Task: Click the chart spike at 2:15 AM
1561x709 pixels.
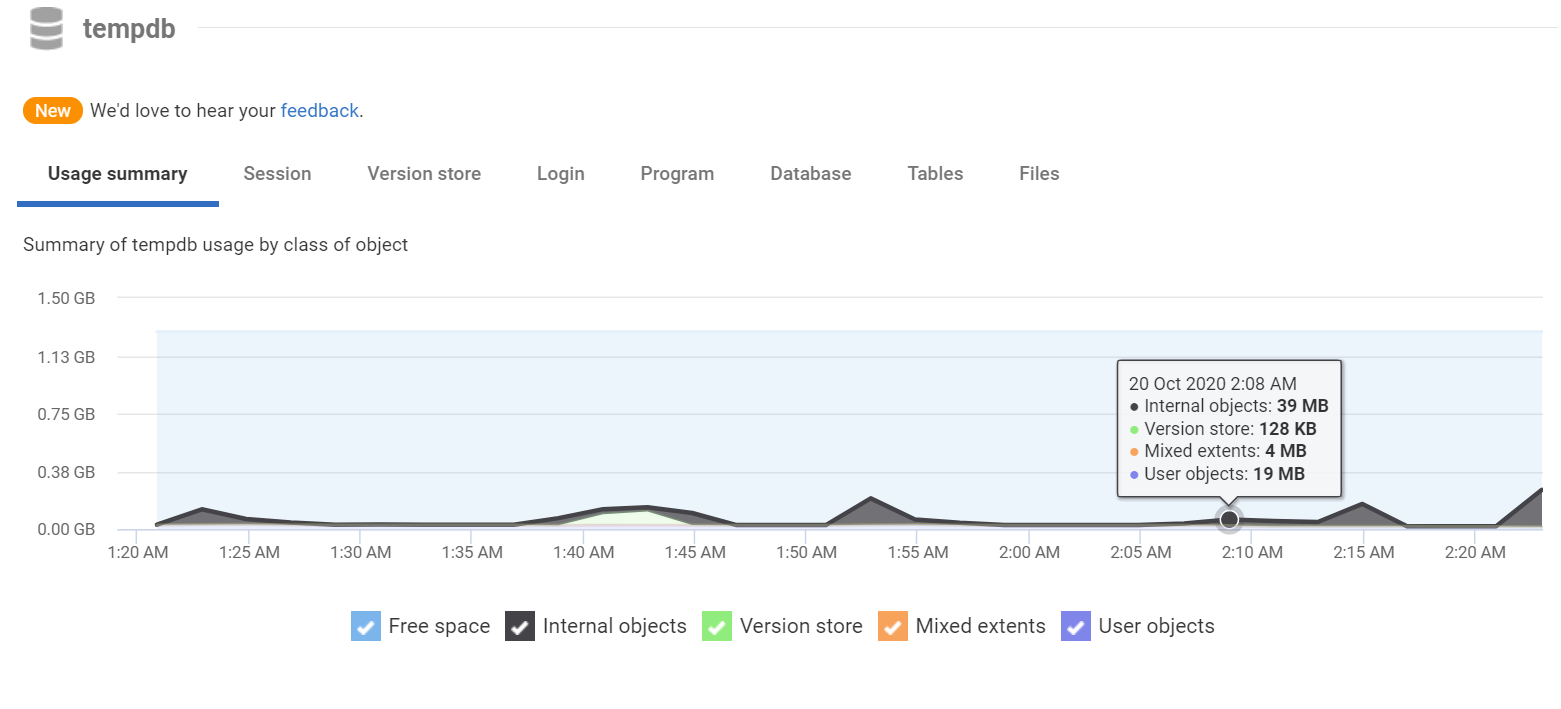Action: click(1363, 505)
